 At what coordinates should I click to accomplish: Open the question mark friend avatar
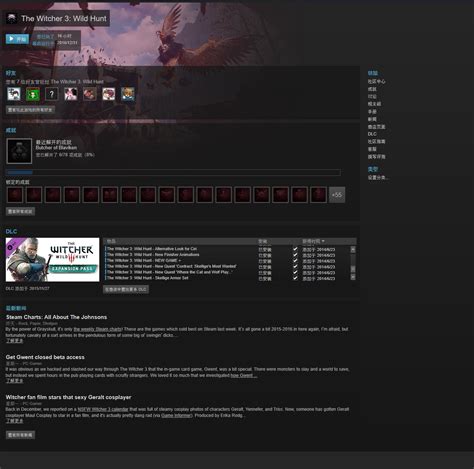coord(52,94)
